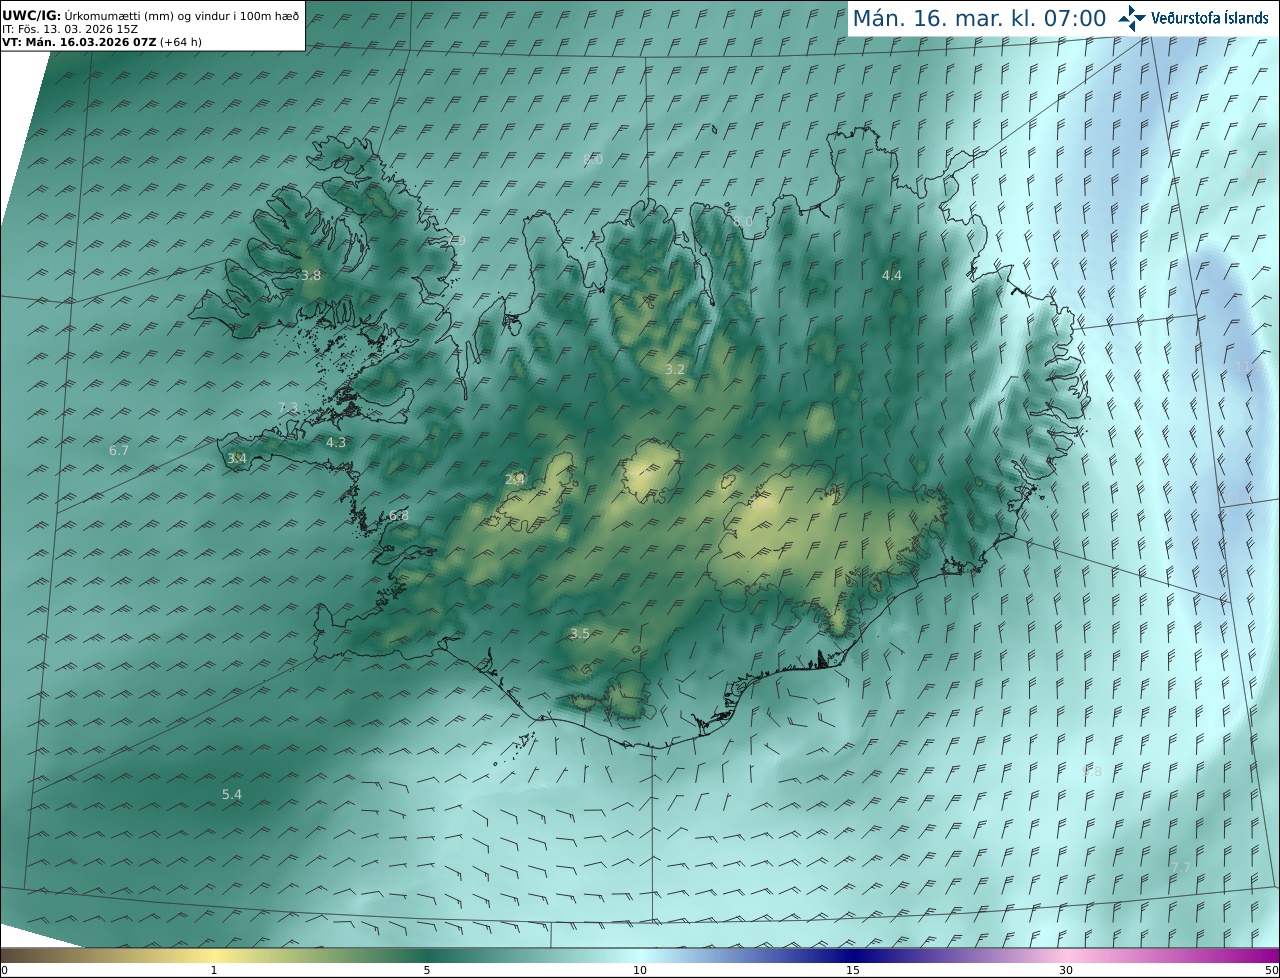
Task: Click the 6.7 value west of Iceland
Action: (x=119, y=450)
